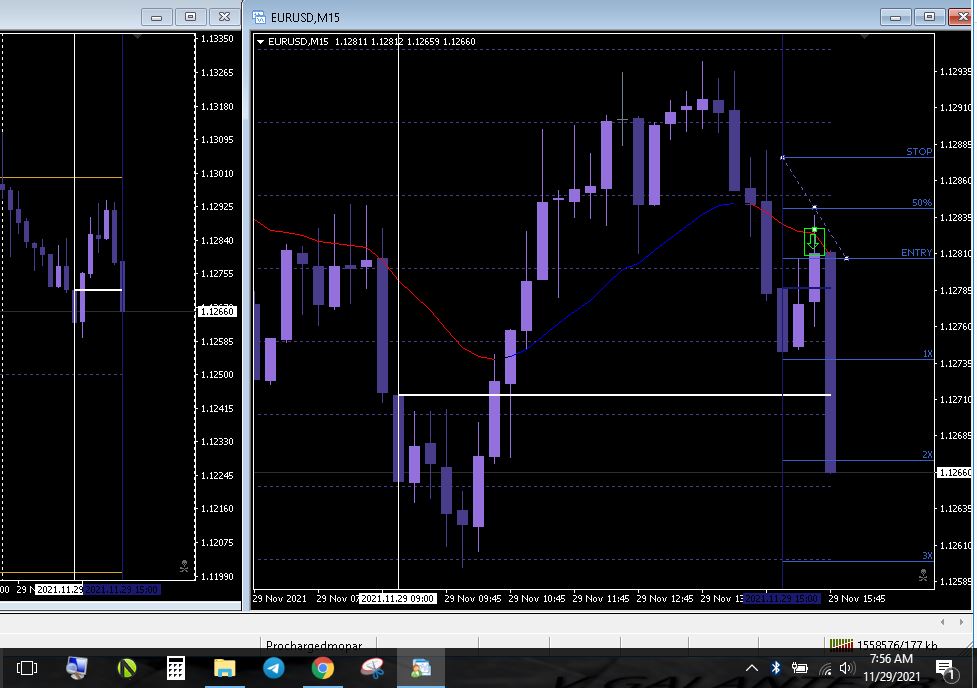This screenshot has width=977, height=688.
Task: Open the computer icon on the taskbar
Action: coord(77,668)
